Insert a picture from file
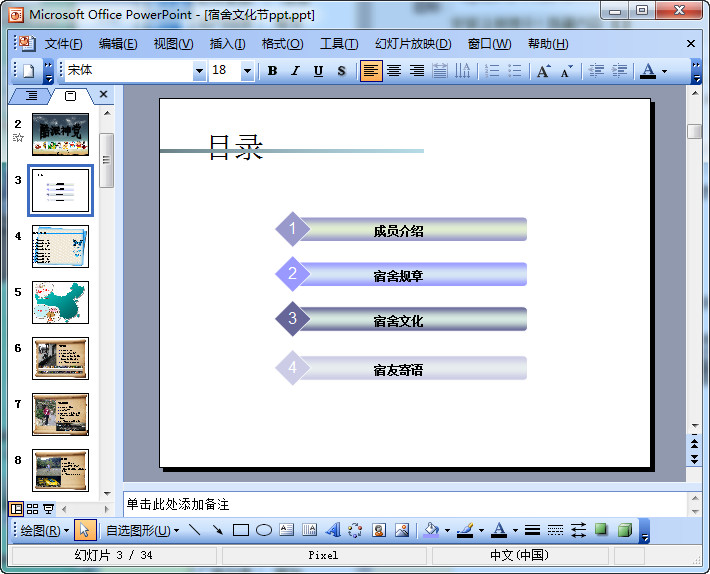The image size is (710, 574). [x=402, y=530]
